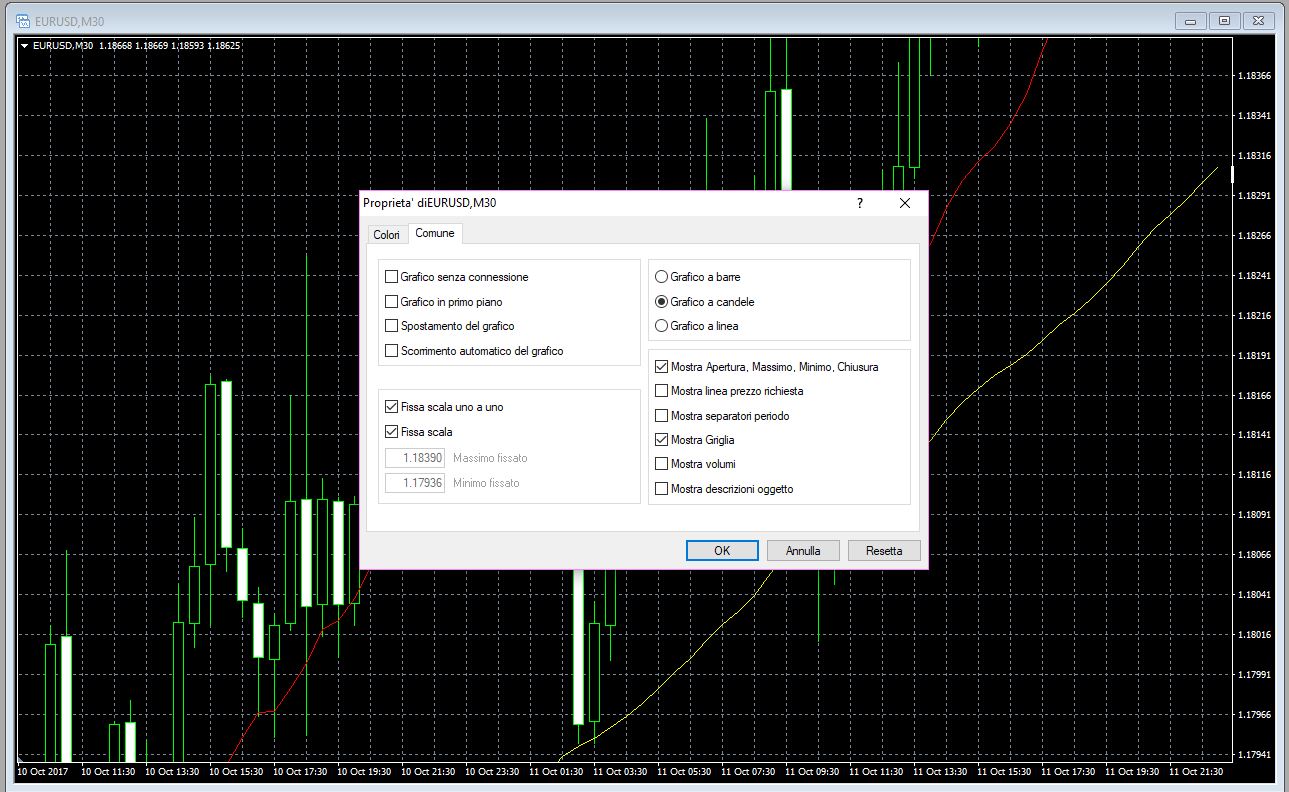The height and width of the screenshot is (792, 1289).
Task: Click time label 11 Oct 21:30
Action: (1197, 772)
